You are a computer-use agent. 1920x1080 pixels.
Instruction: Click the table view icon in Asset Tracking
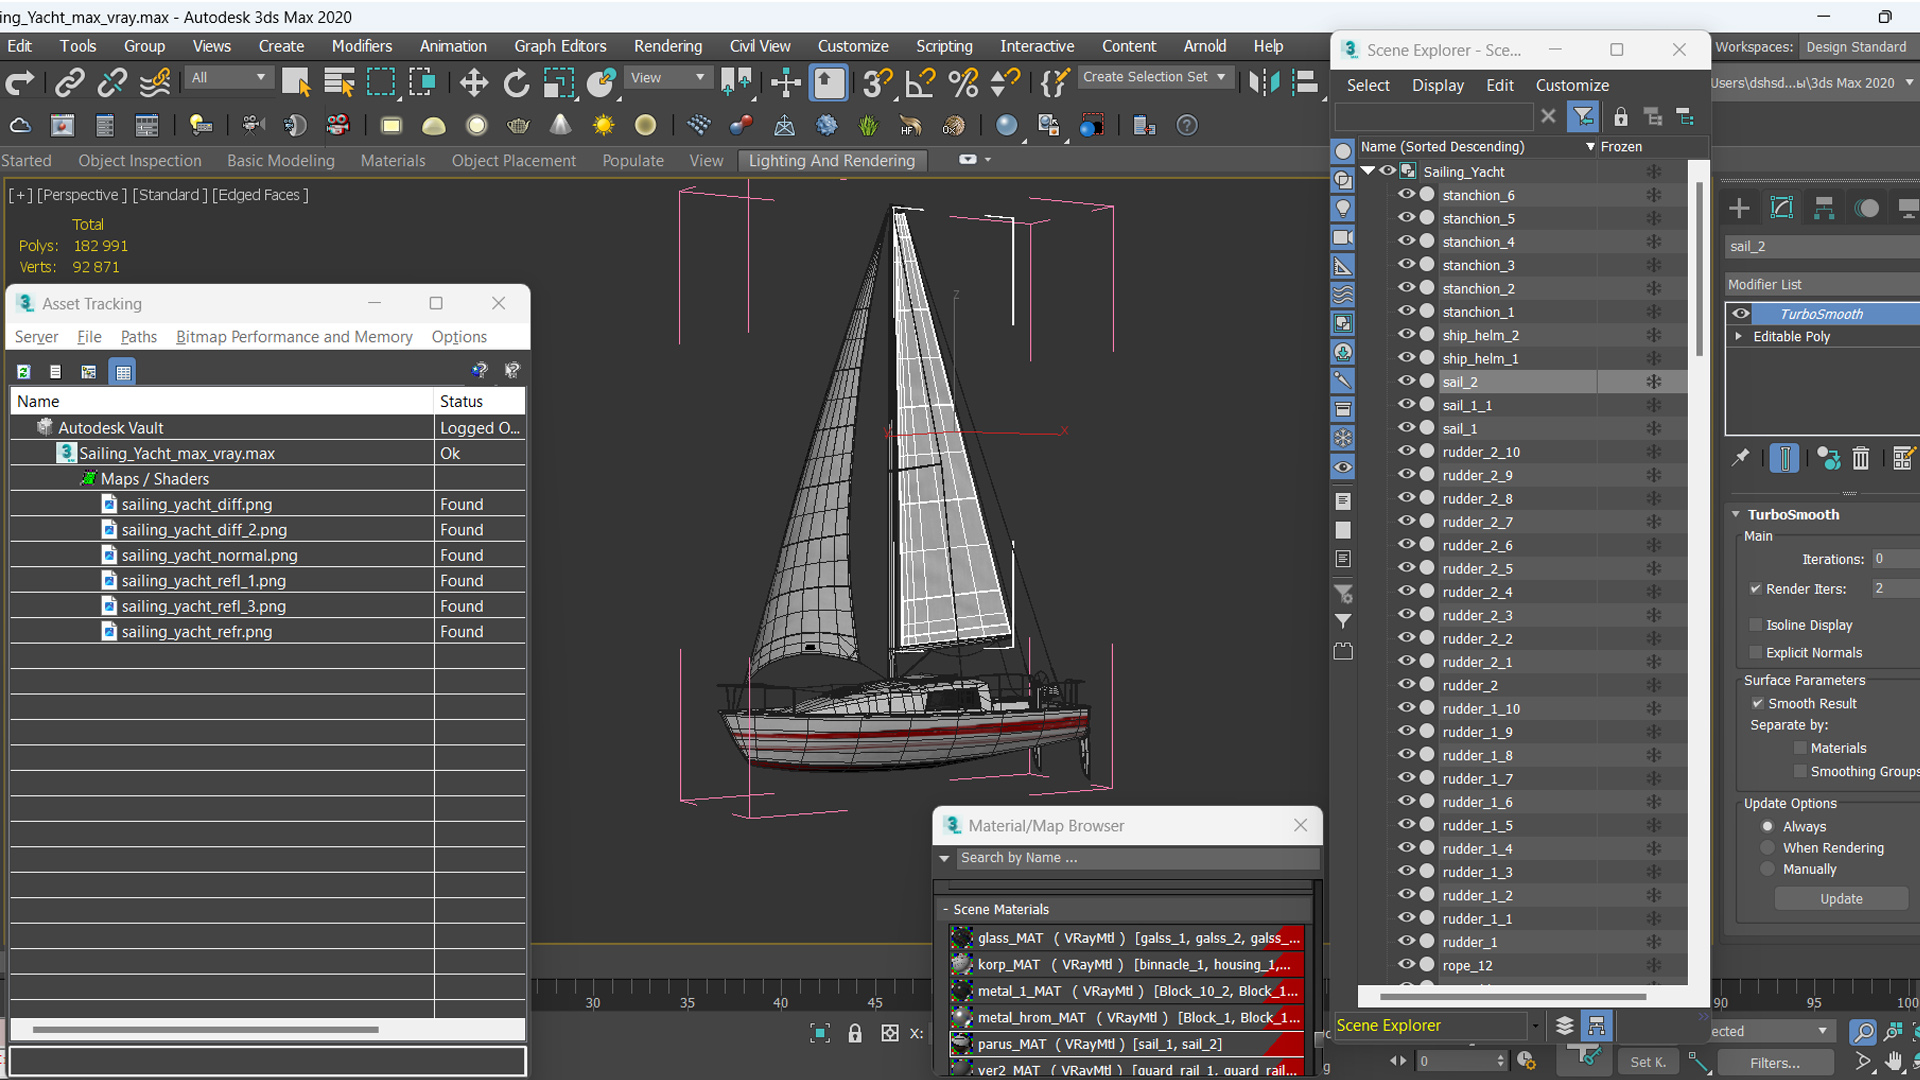point(122,371)
